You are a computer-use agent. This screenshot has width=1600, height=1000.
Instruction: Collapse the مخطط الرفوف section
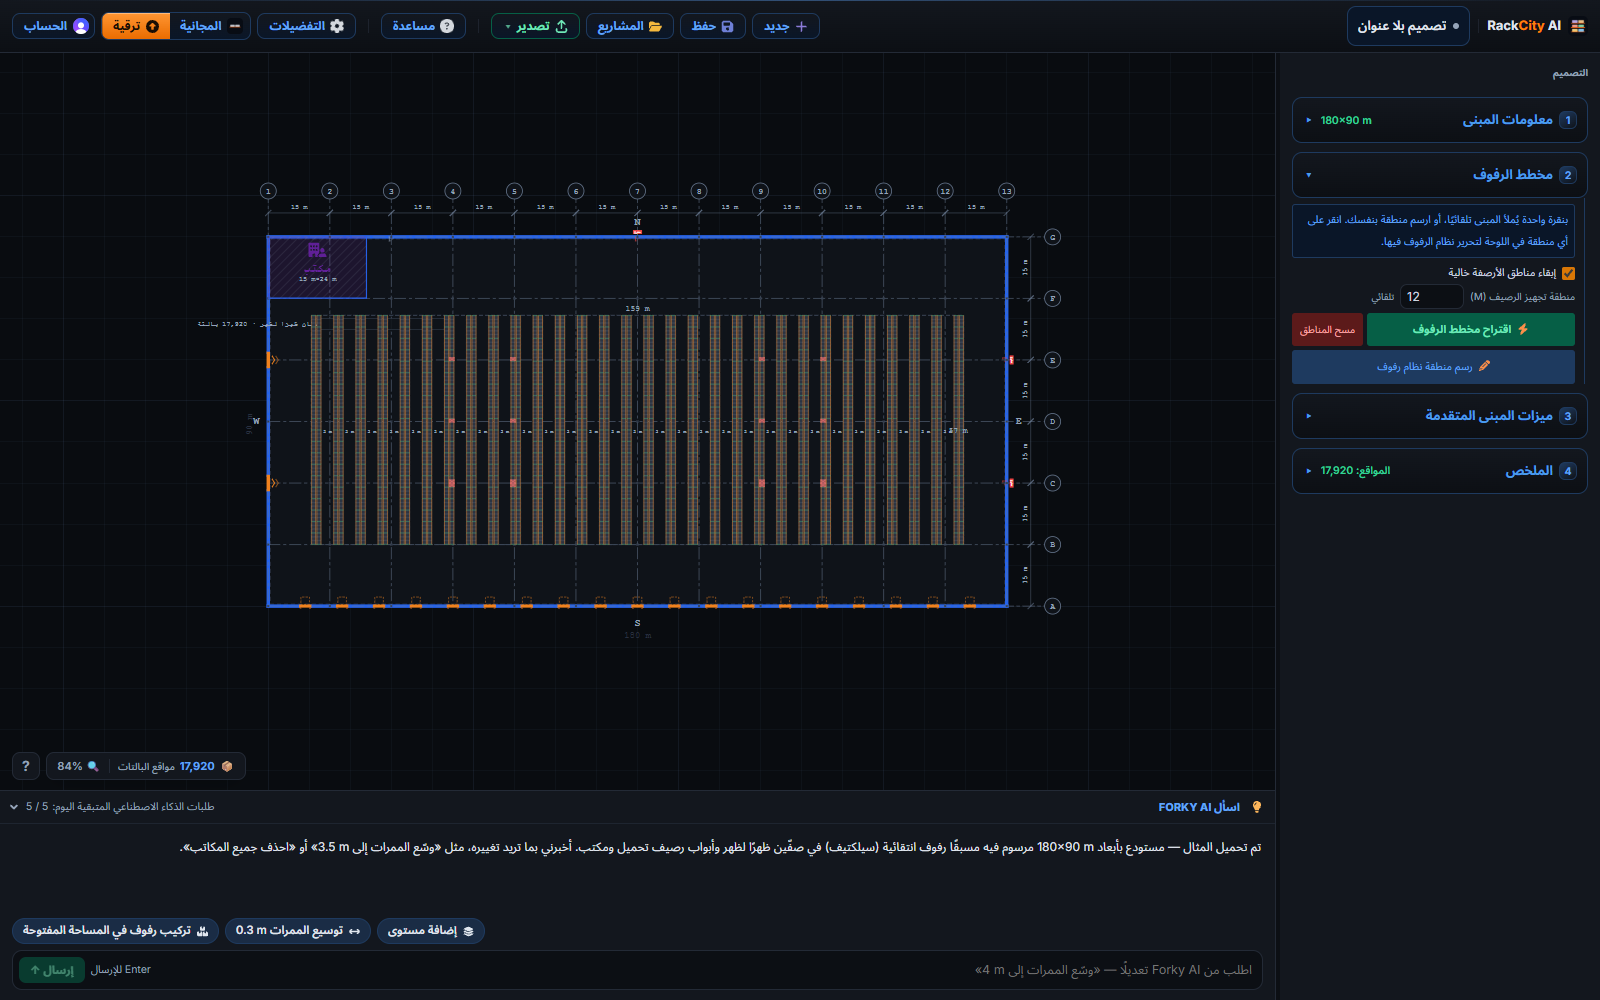click(1439, 175)
